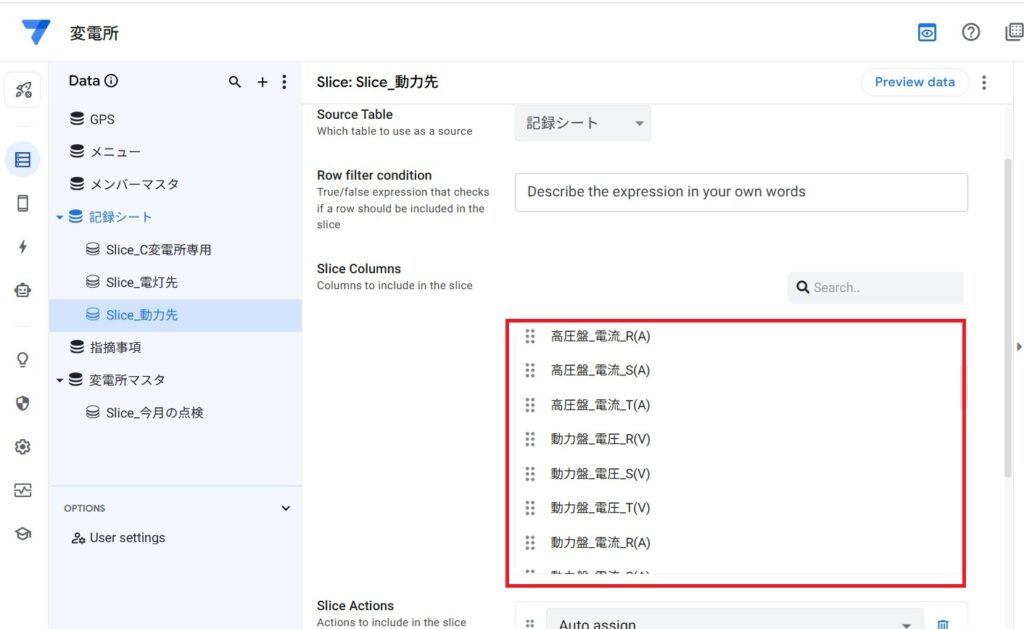
Task: Click the rocket icon in left sidebar
Action: tap(23, 90)
